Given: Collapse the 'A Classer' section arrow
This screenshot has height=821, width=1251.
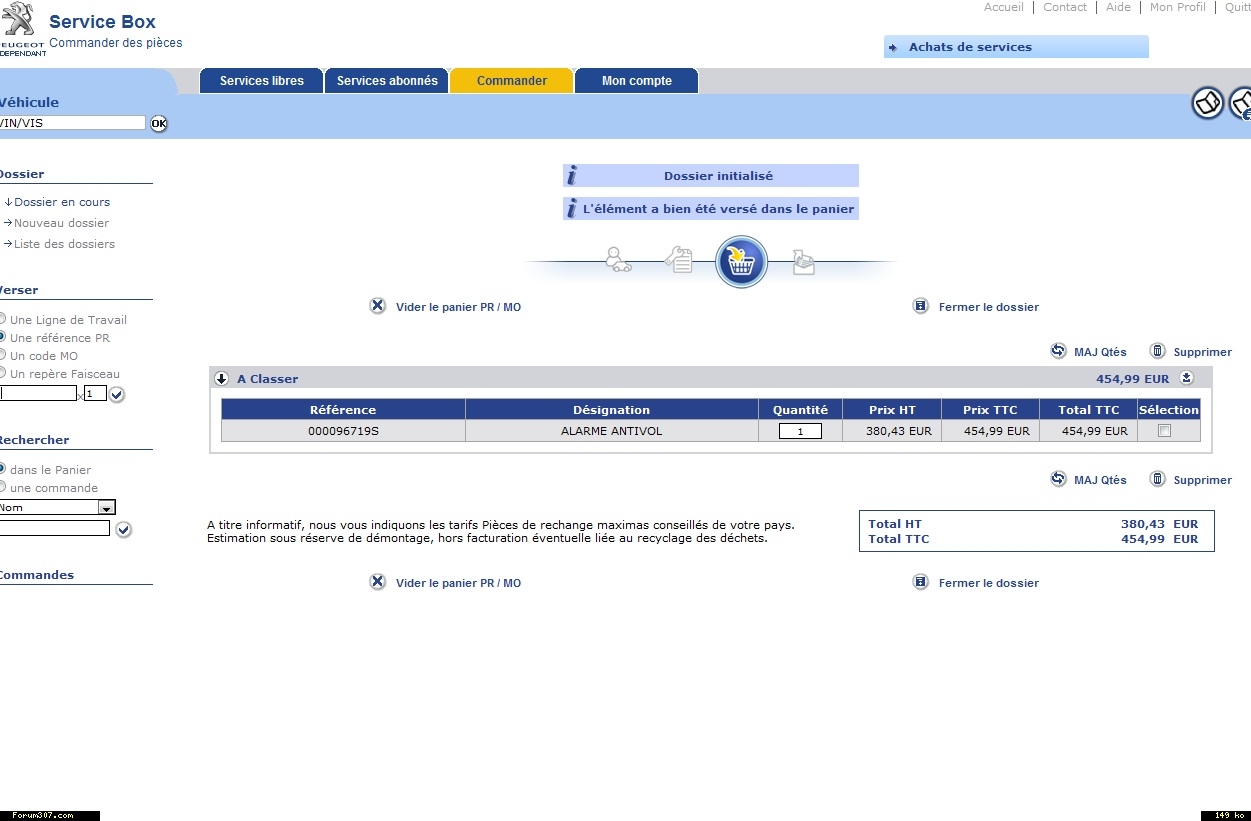Looking at the screenshot, I should [x=222, y=379].
